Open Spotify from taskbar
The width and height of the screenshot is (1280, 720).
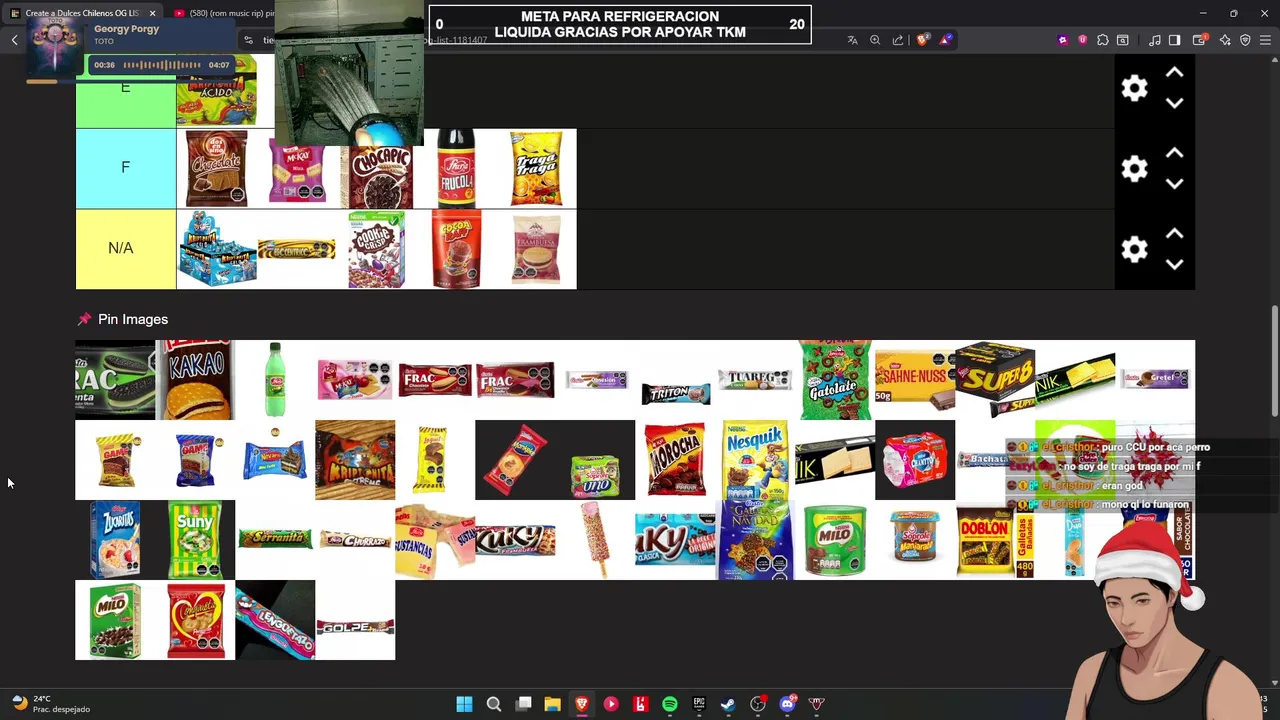pyautogui.click(x=669, y=704)
